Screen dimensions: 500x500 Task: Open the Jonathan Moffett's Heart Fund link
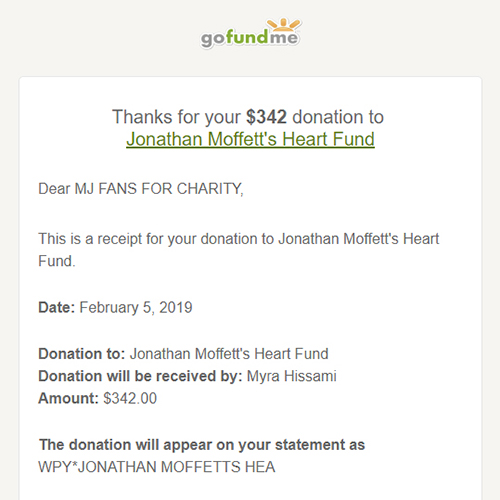(250, 139)
